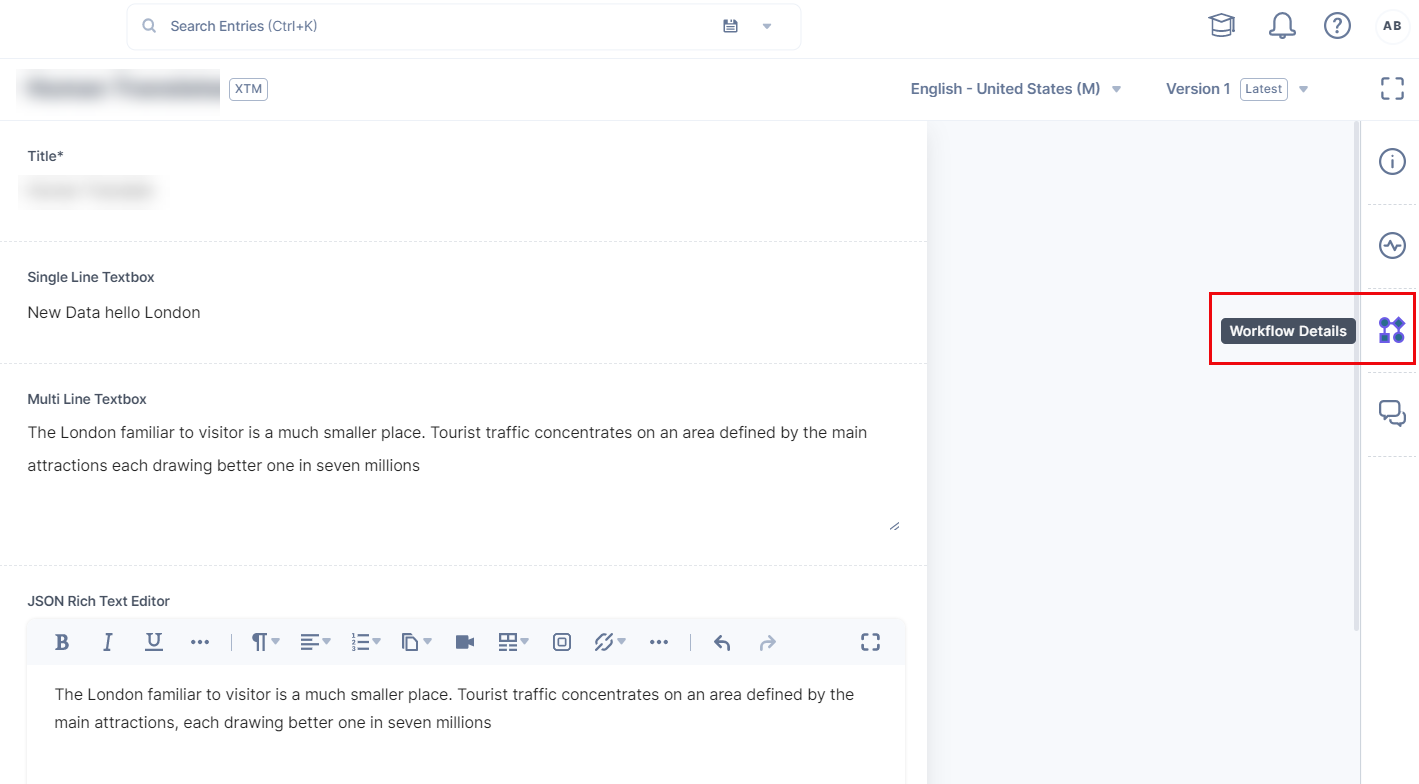Image resolution: width=1419 pixels, height=784 pixels.
Task: Click the Title* field label
Action: pyautogui.click(x=46, y=156)
